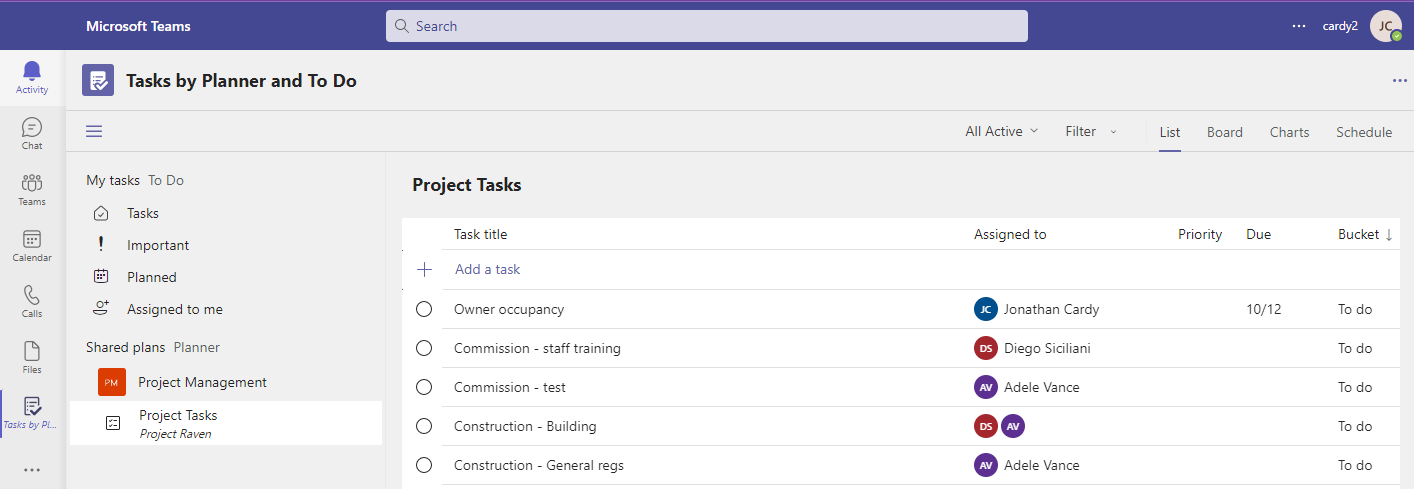Click DS avatar on Commission - staff training
The image size is (1414, 489).
986,348
